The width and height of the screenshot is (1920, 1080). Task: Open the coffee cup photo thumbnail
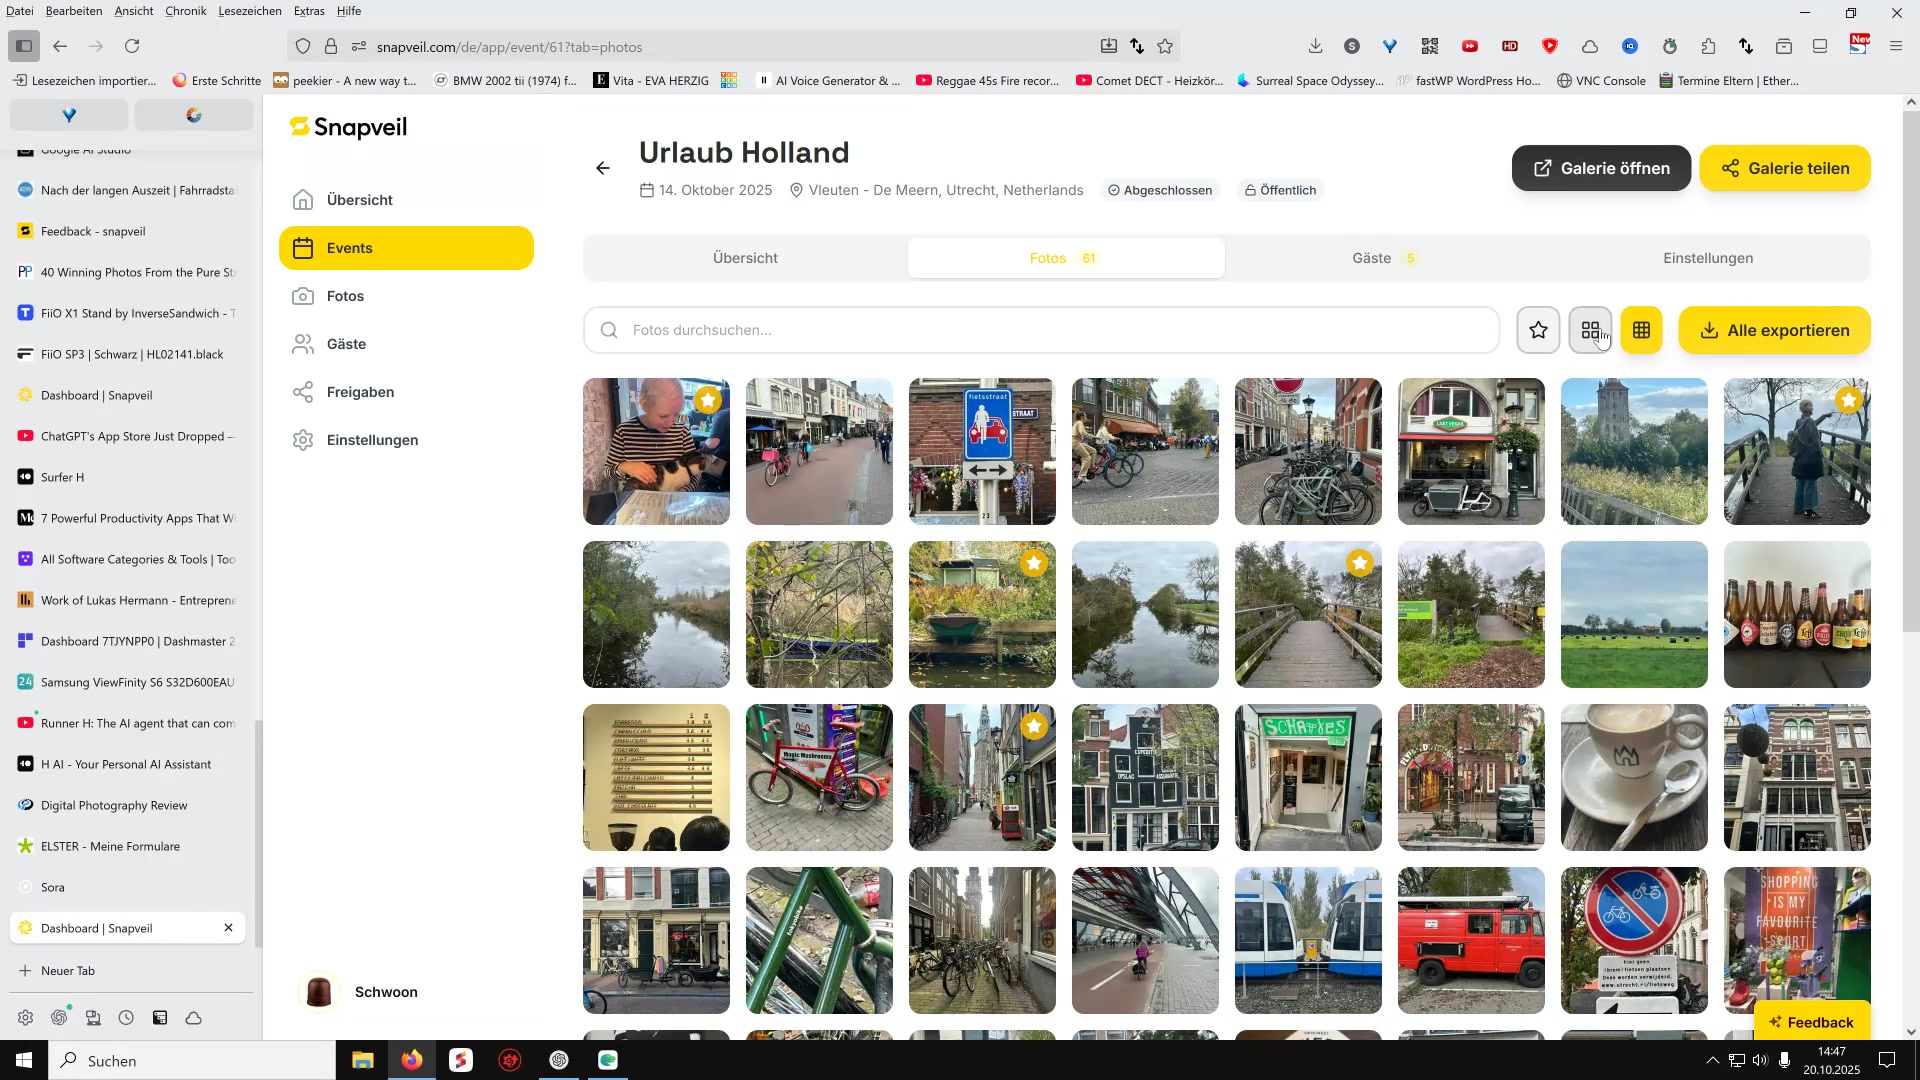click(x=1634, y=778)
